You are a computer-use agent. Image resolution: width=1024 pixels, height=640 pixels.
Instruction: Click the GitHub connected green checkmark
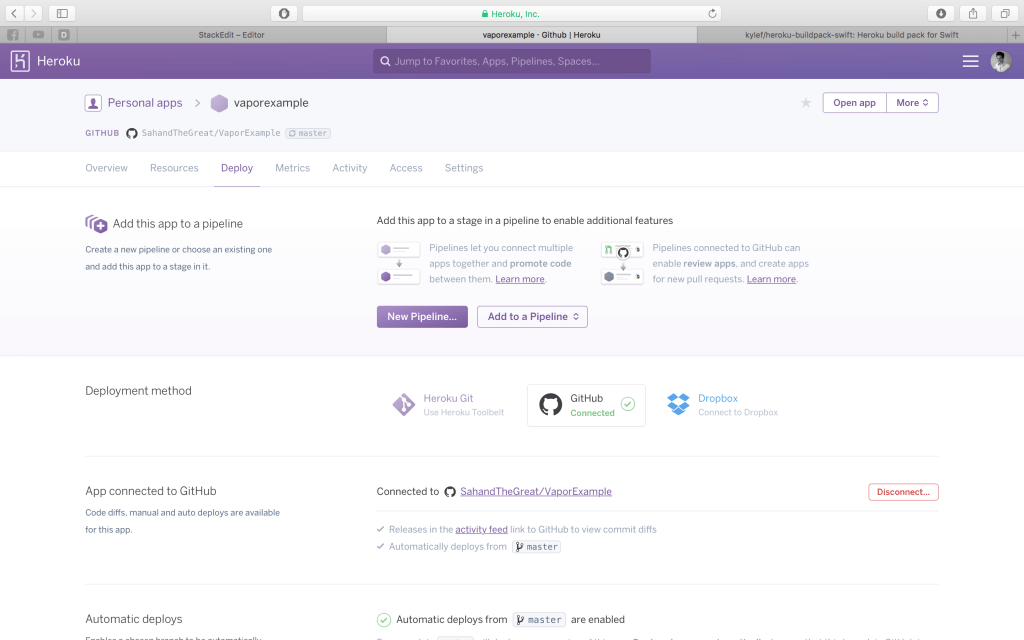628,404
